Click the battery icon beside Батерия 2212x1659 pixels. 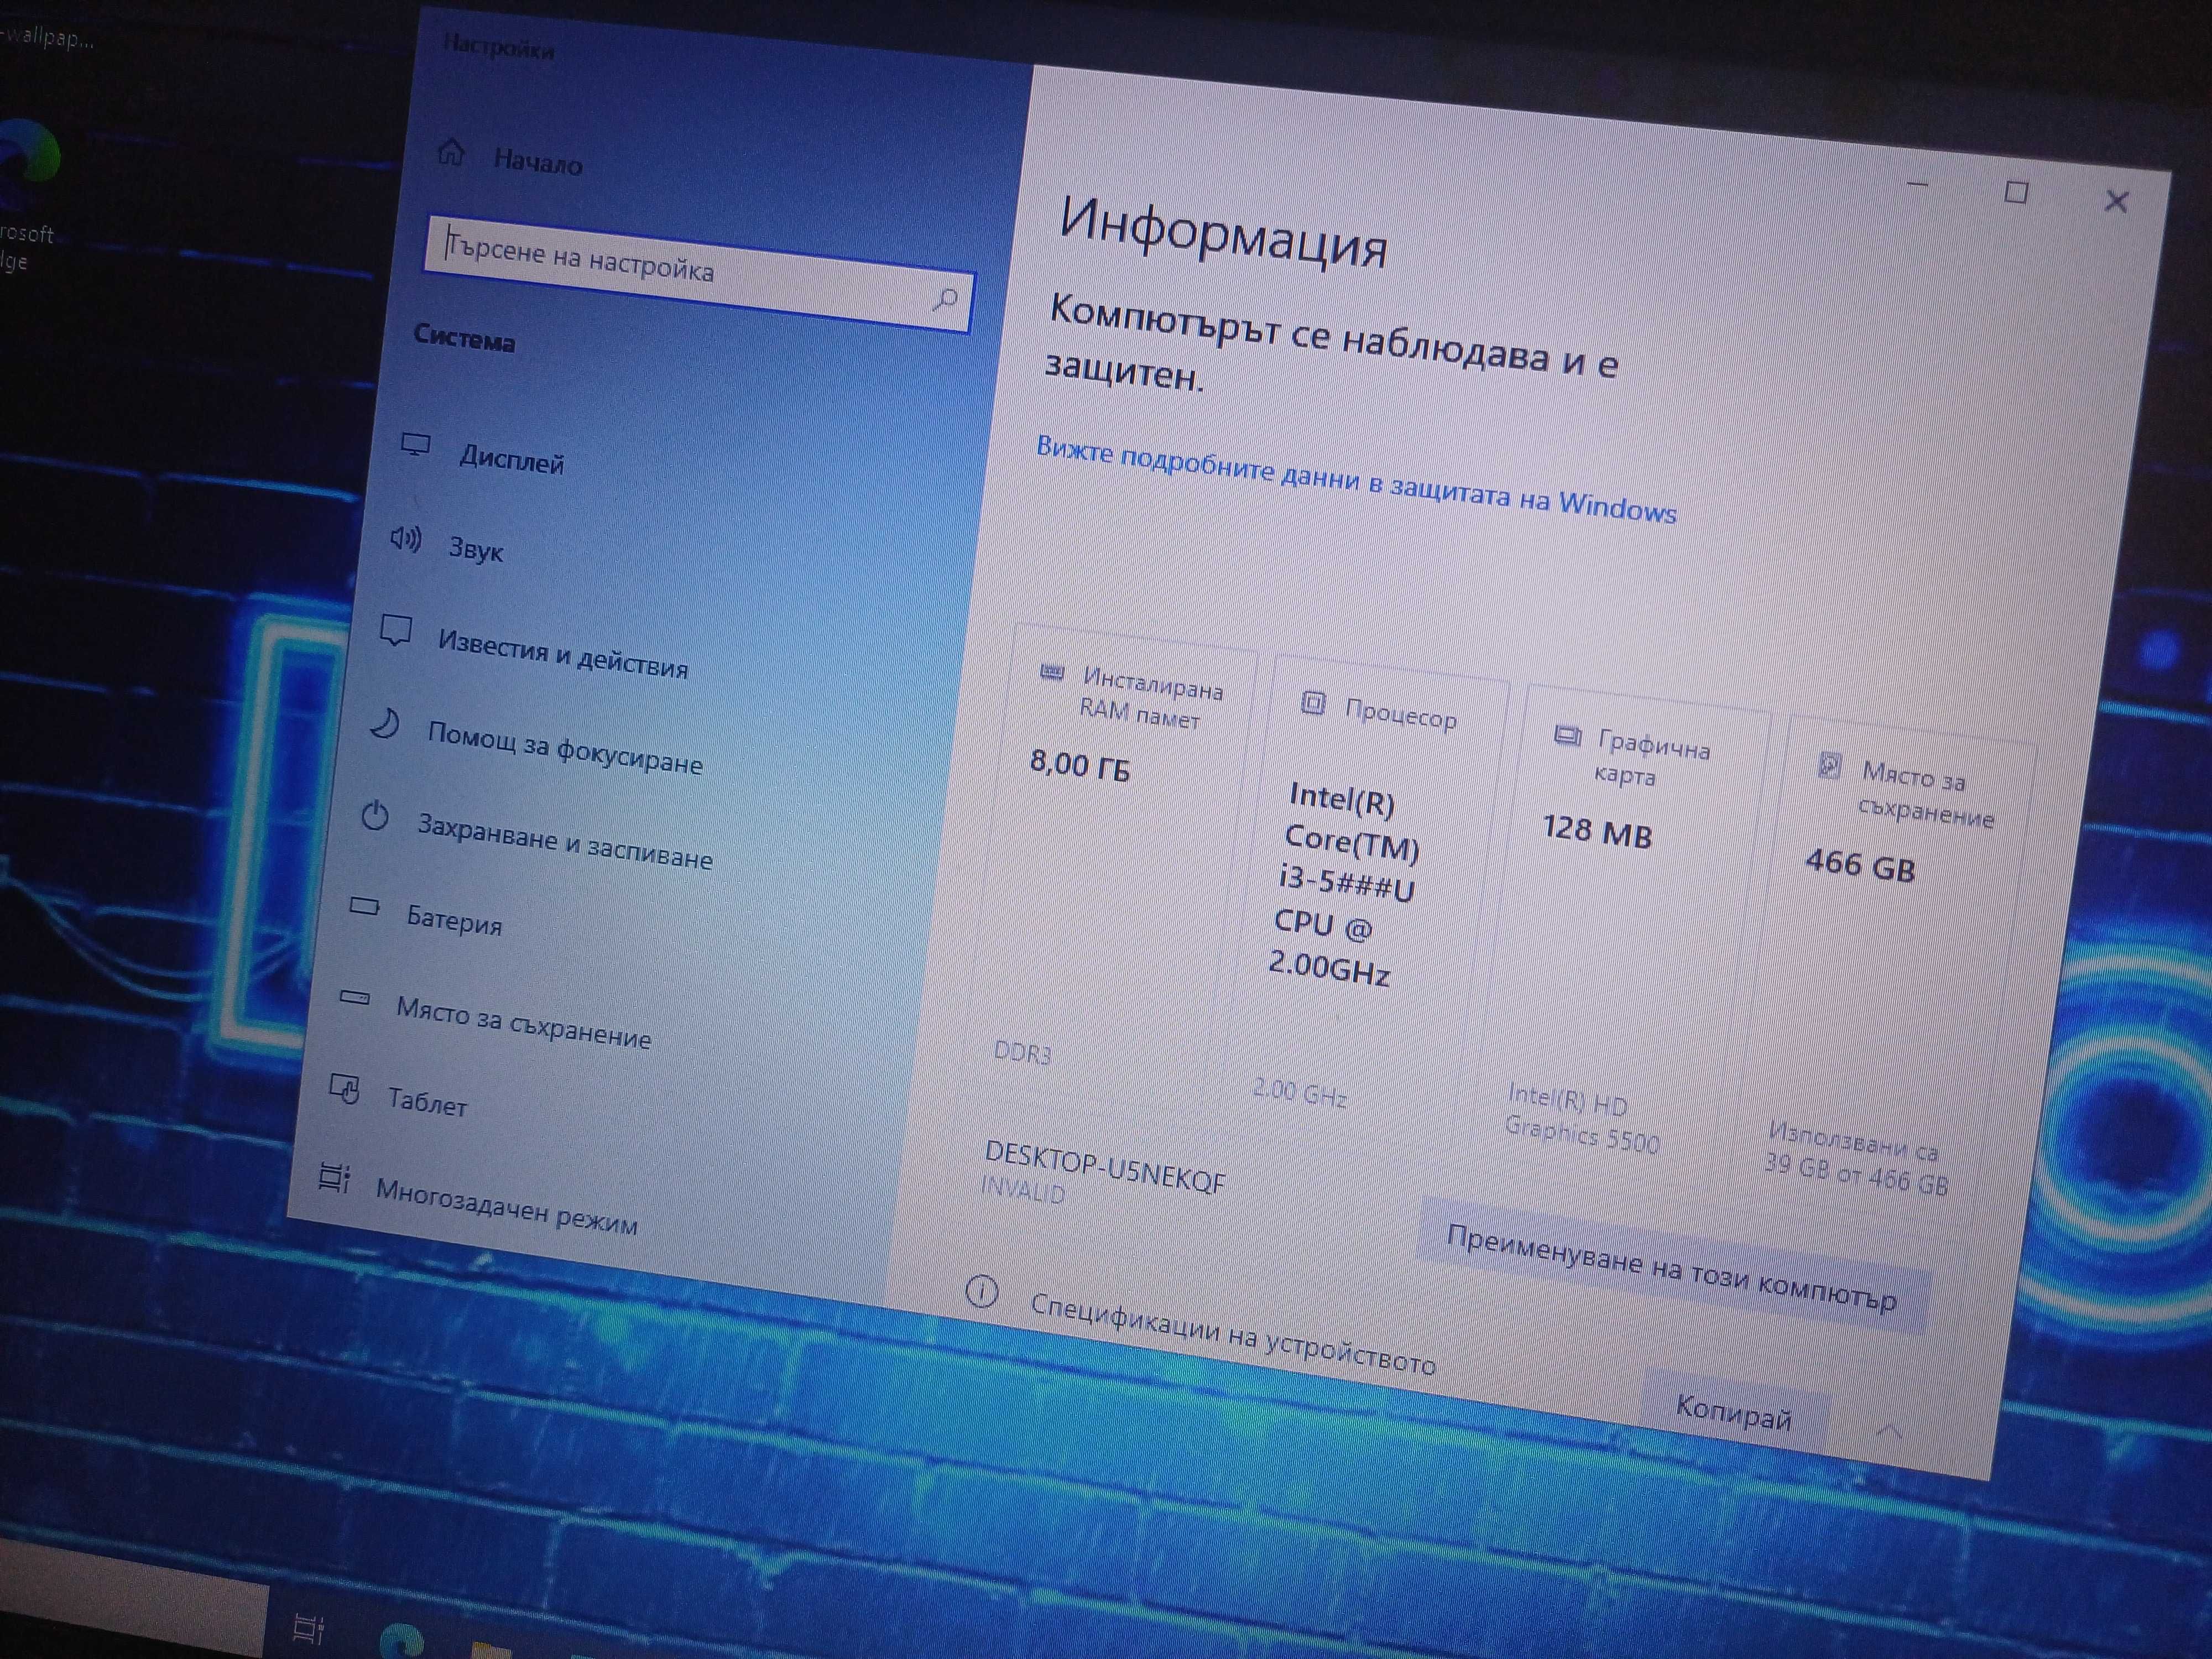[x=364, y=907]
